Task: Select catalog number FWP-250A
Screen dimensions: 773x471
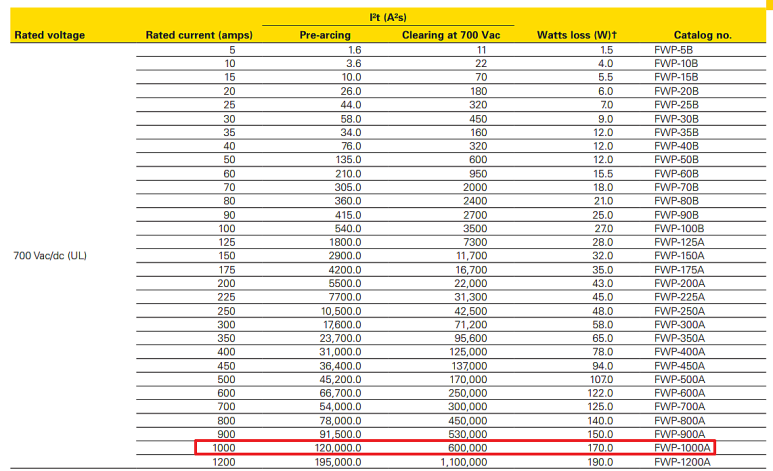Action: coord(679,311)
